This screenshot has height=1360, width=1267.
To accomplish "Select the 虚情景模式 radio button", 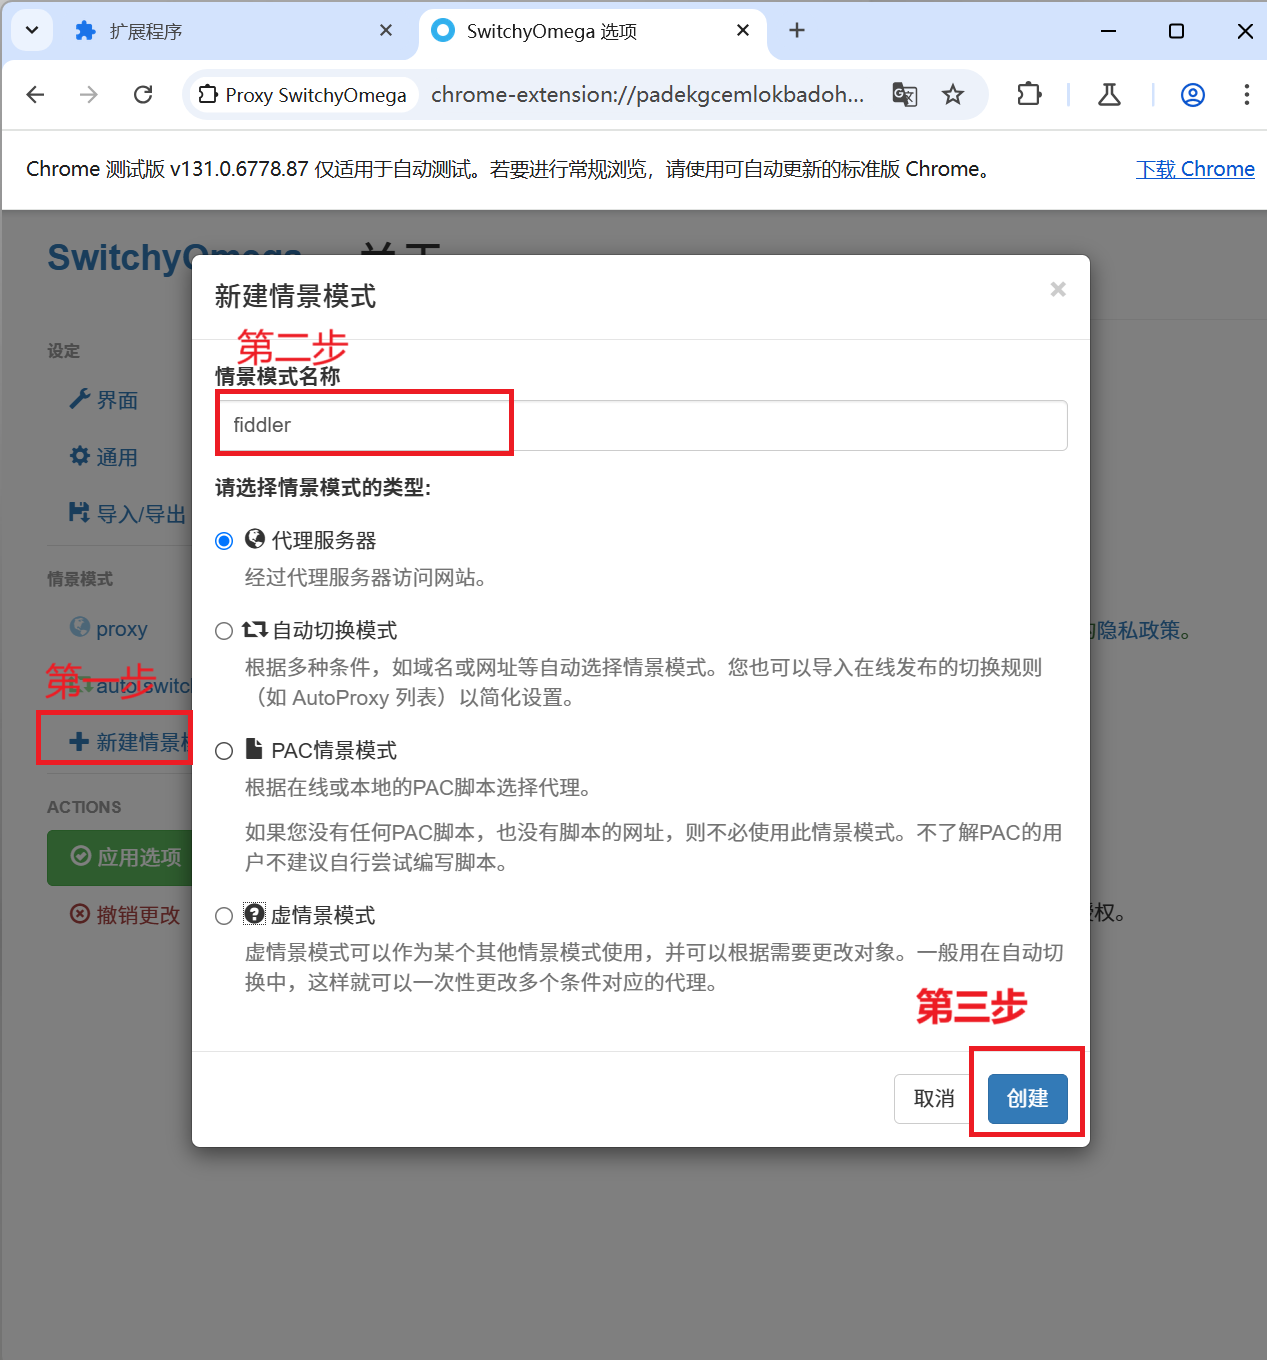I will [224, 916].
